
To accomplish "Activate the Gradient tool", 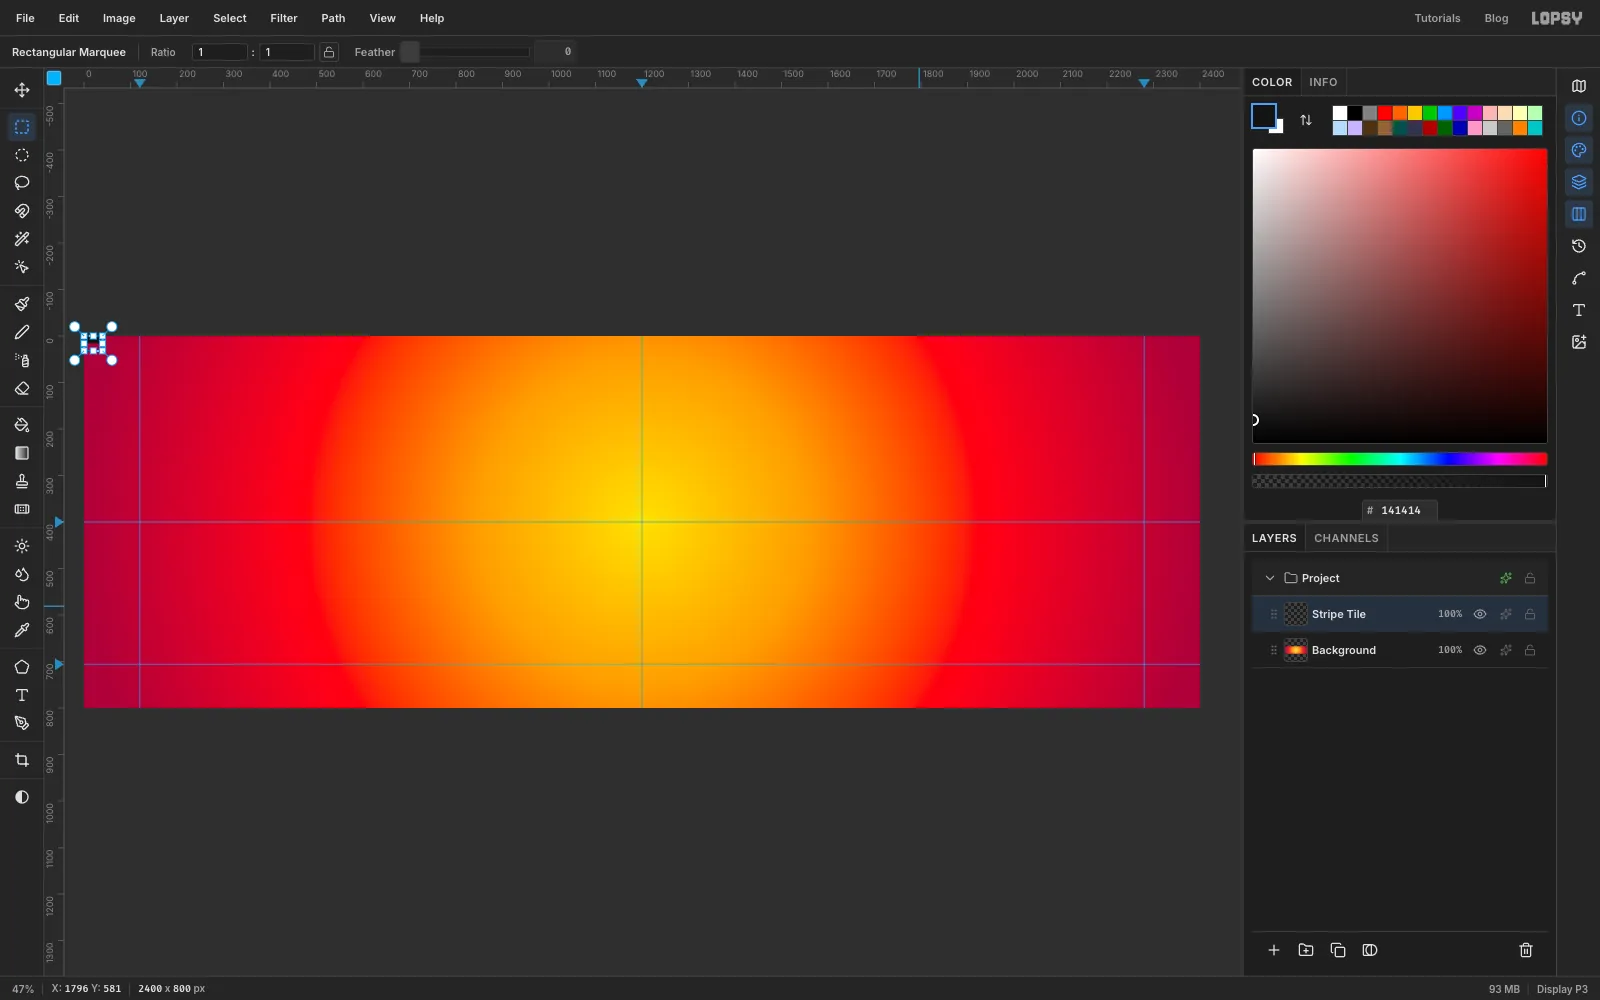I will coord(22,453).
